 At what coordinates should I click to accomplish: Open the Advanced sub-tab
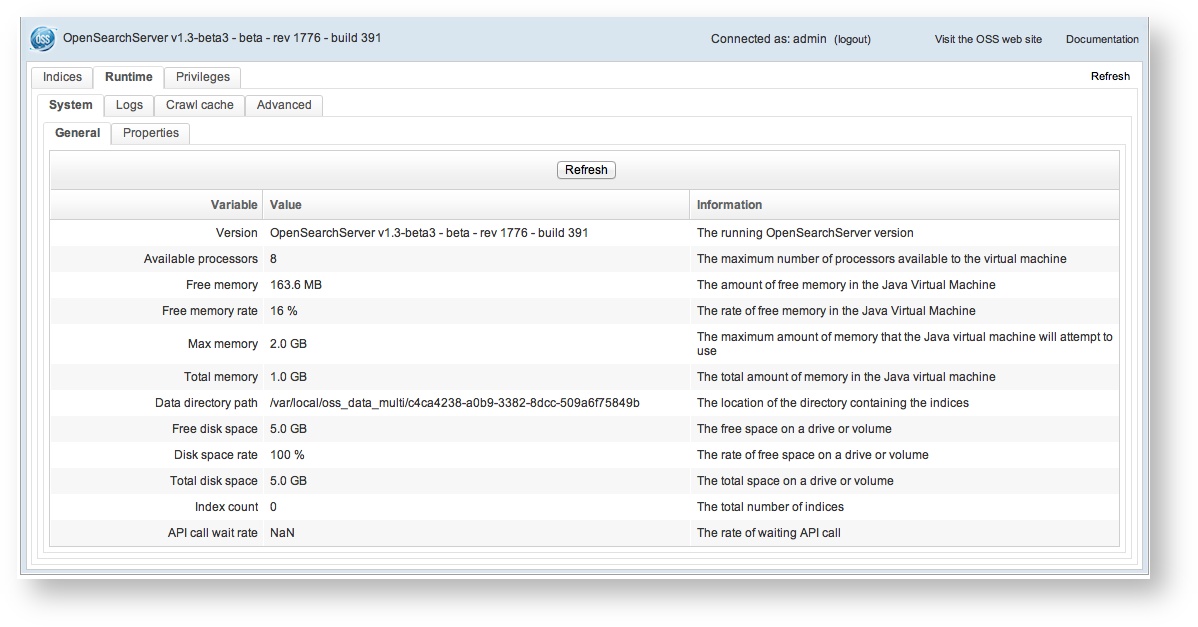[x=284, y=105]
